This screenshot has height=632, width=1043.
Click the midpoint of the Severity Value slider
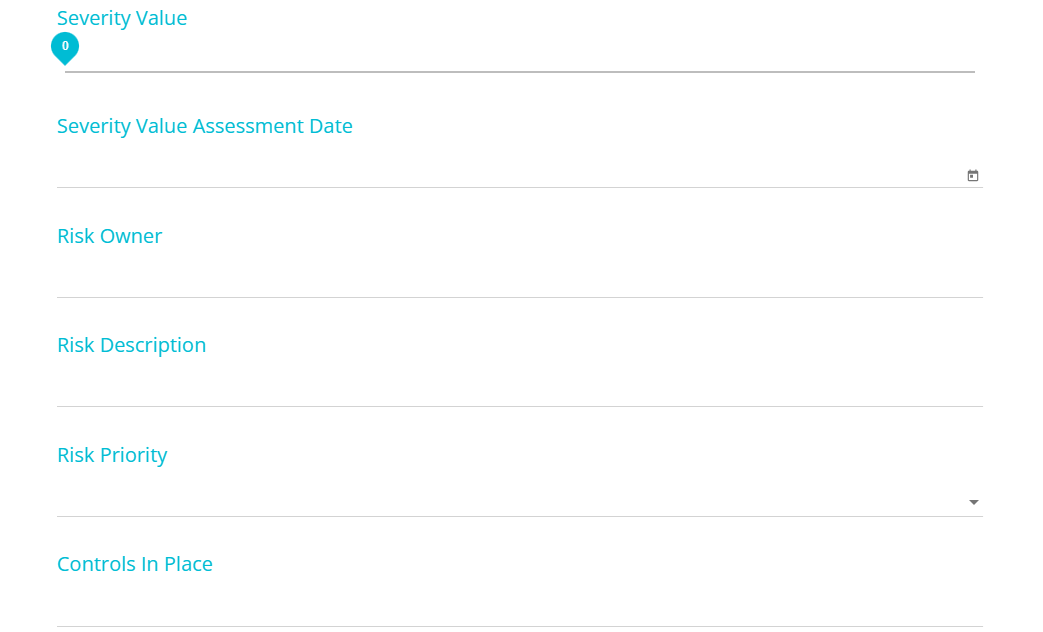[520, 71]
